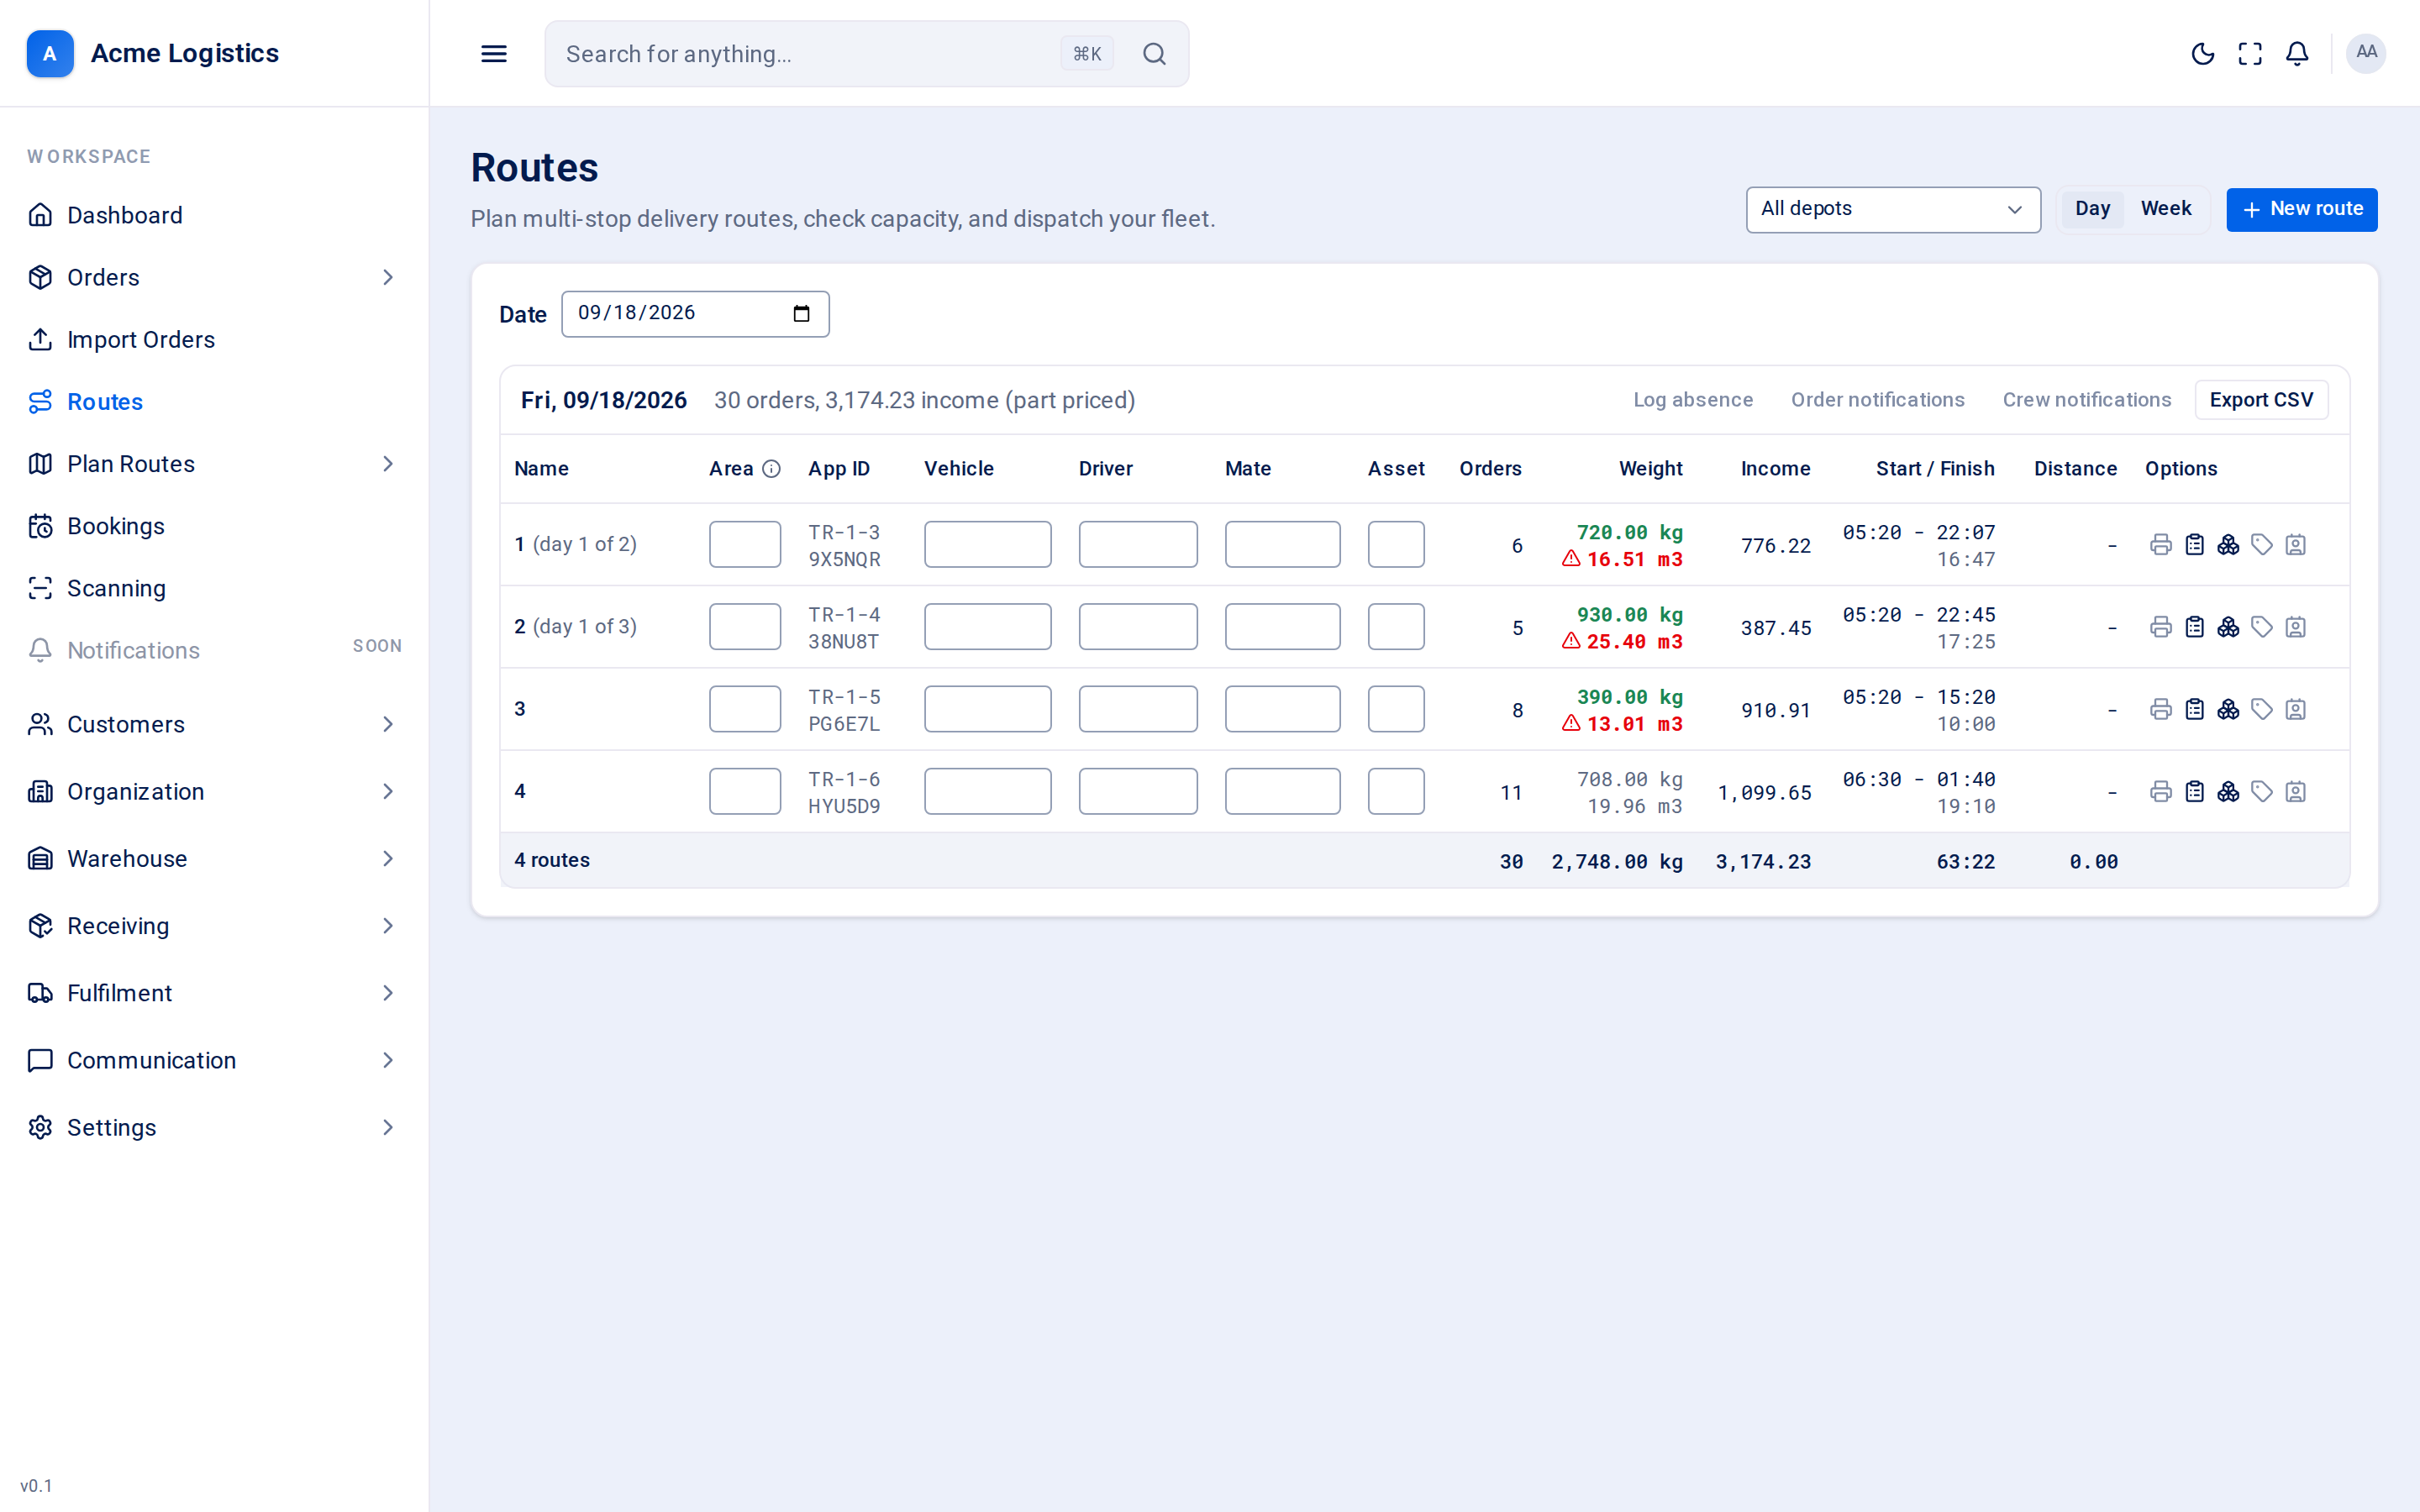Expand the Orders sidebar section
This screenshot has height=1512, width=2420.
click(214, 277)
